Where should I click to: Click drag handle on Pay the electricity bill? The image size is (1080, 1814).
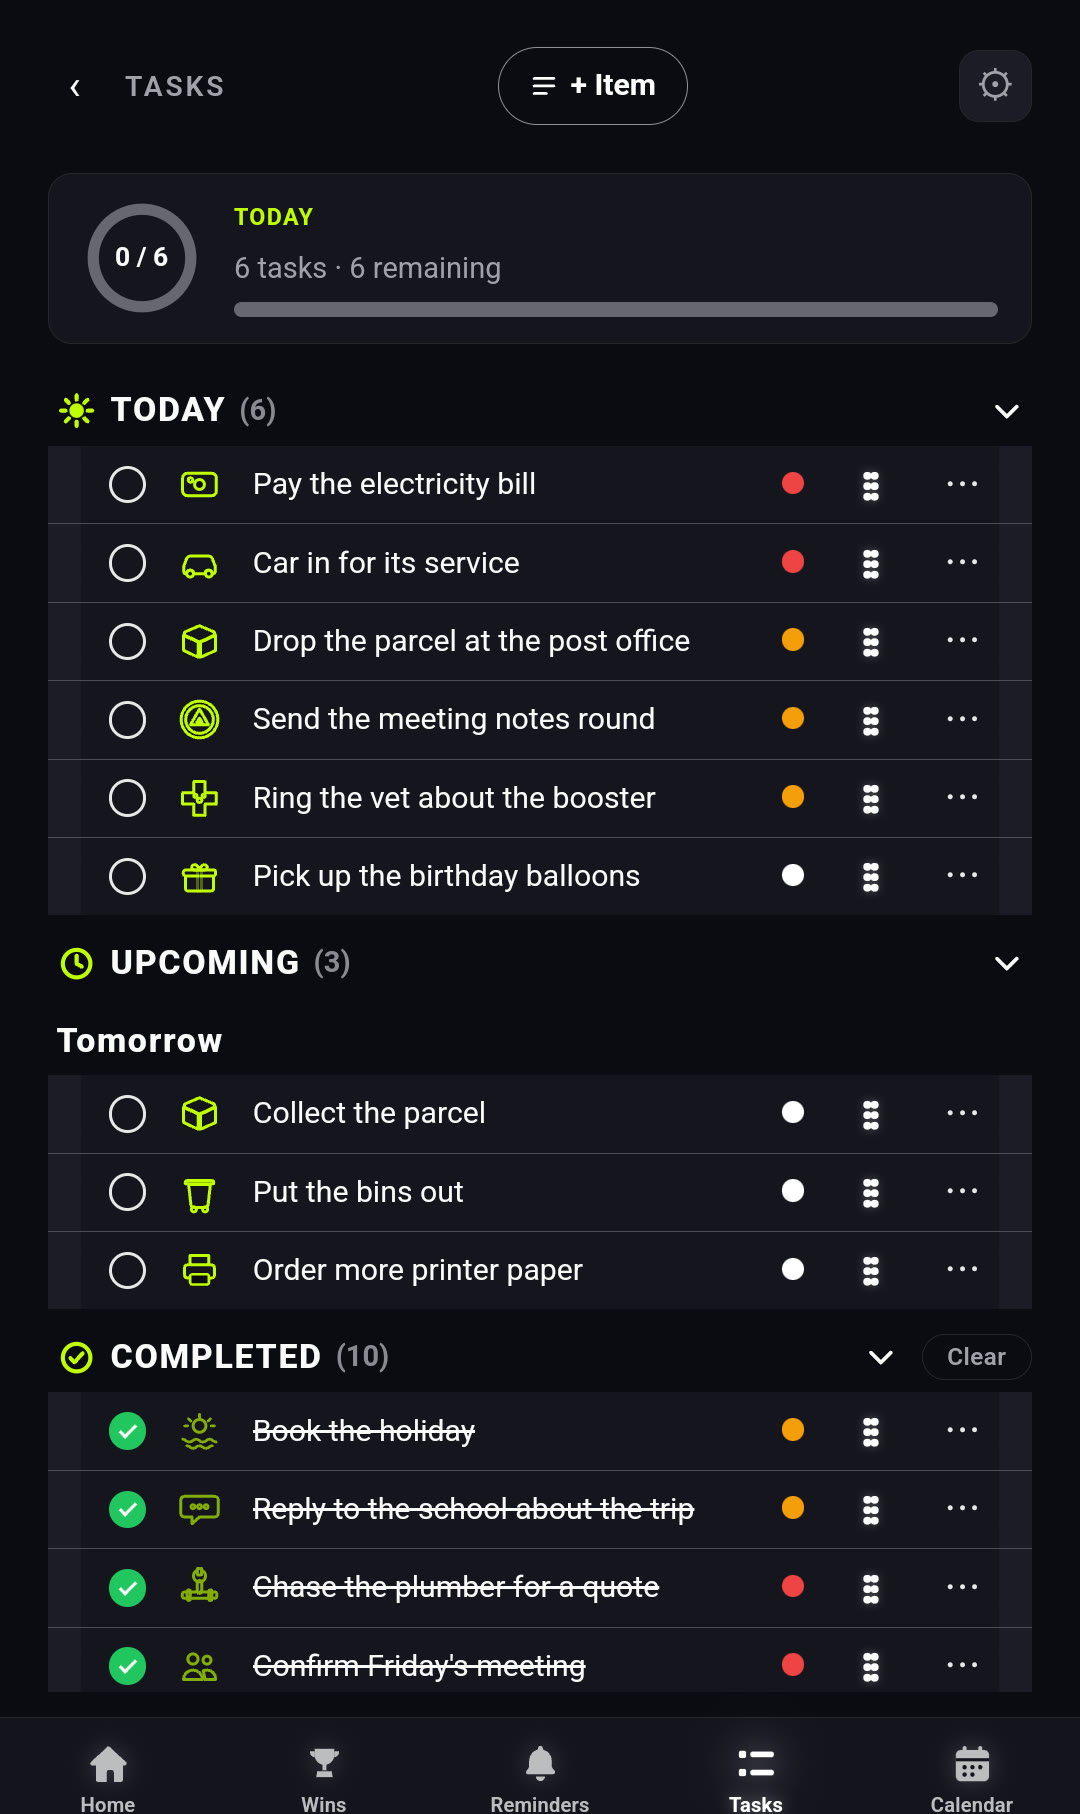[x=871, y=485]
